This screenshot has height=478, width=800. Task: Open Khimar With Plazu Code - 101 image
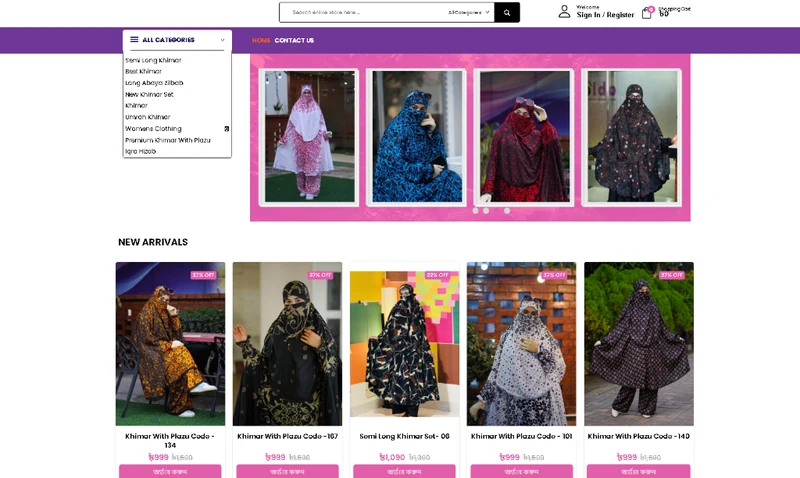[x=521, y=344]
